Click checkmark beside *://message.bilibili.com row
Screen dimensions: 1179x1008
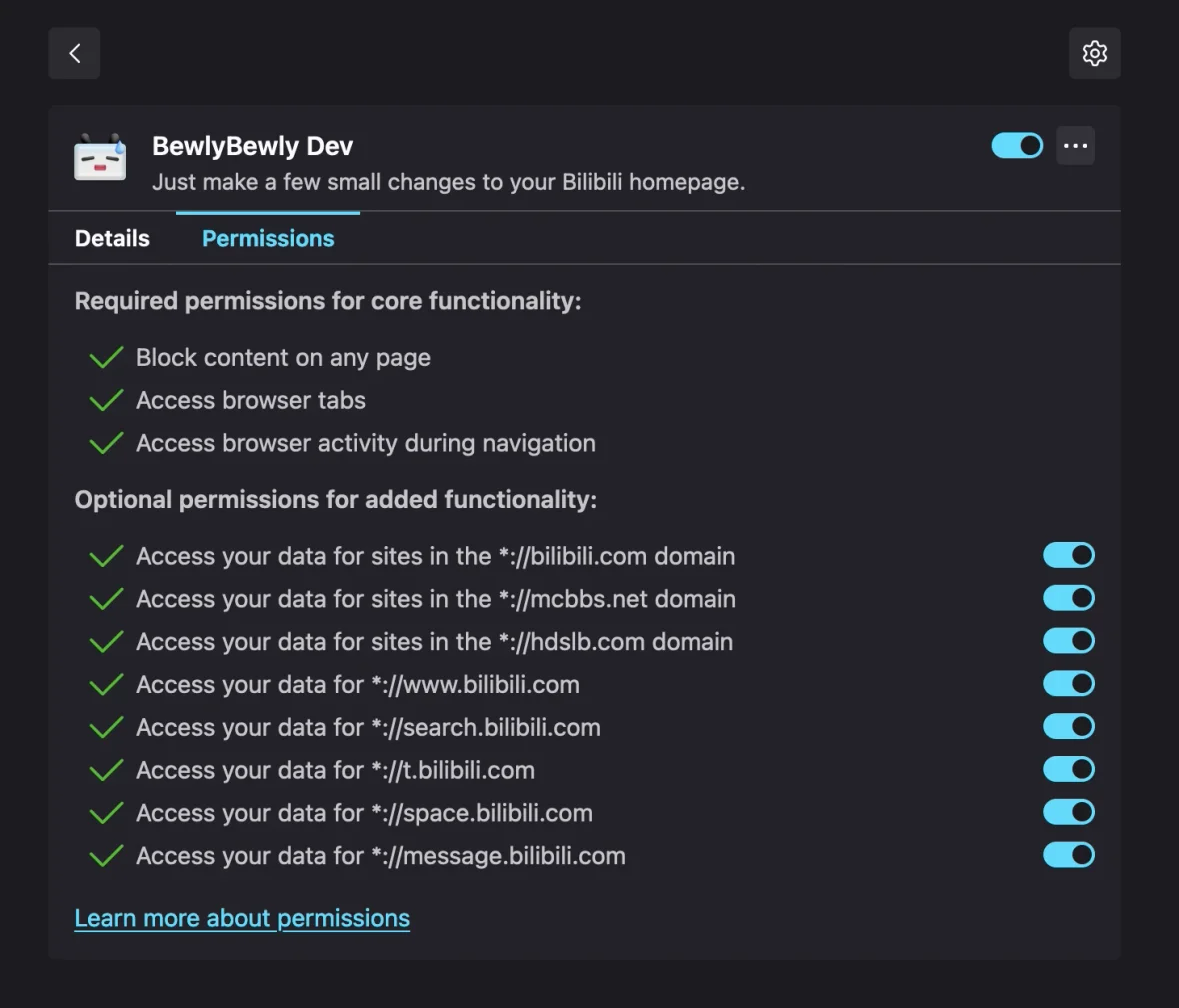tap(106, 856)
